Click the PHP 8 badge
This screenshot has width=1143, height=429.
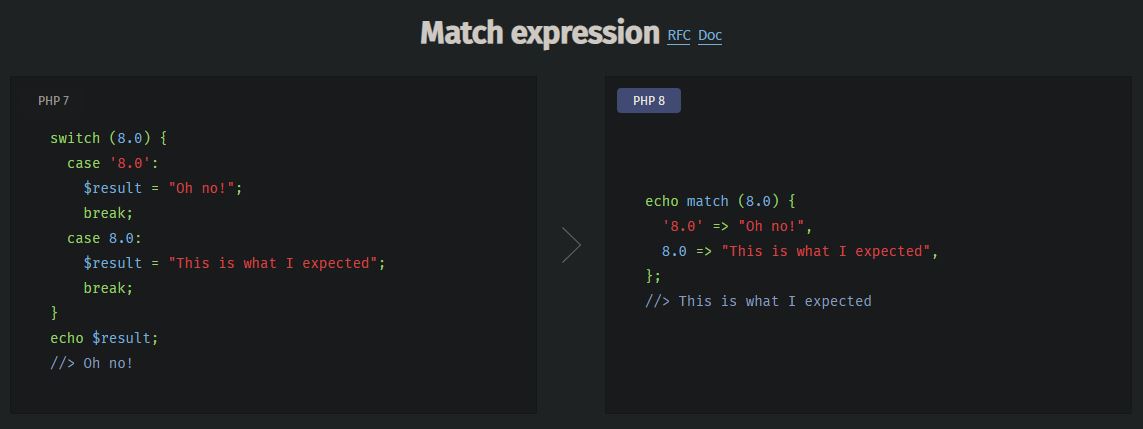click(x=648, y=100)
